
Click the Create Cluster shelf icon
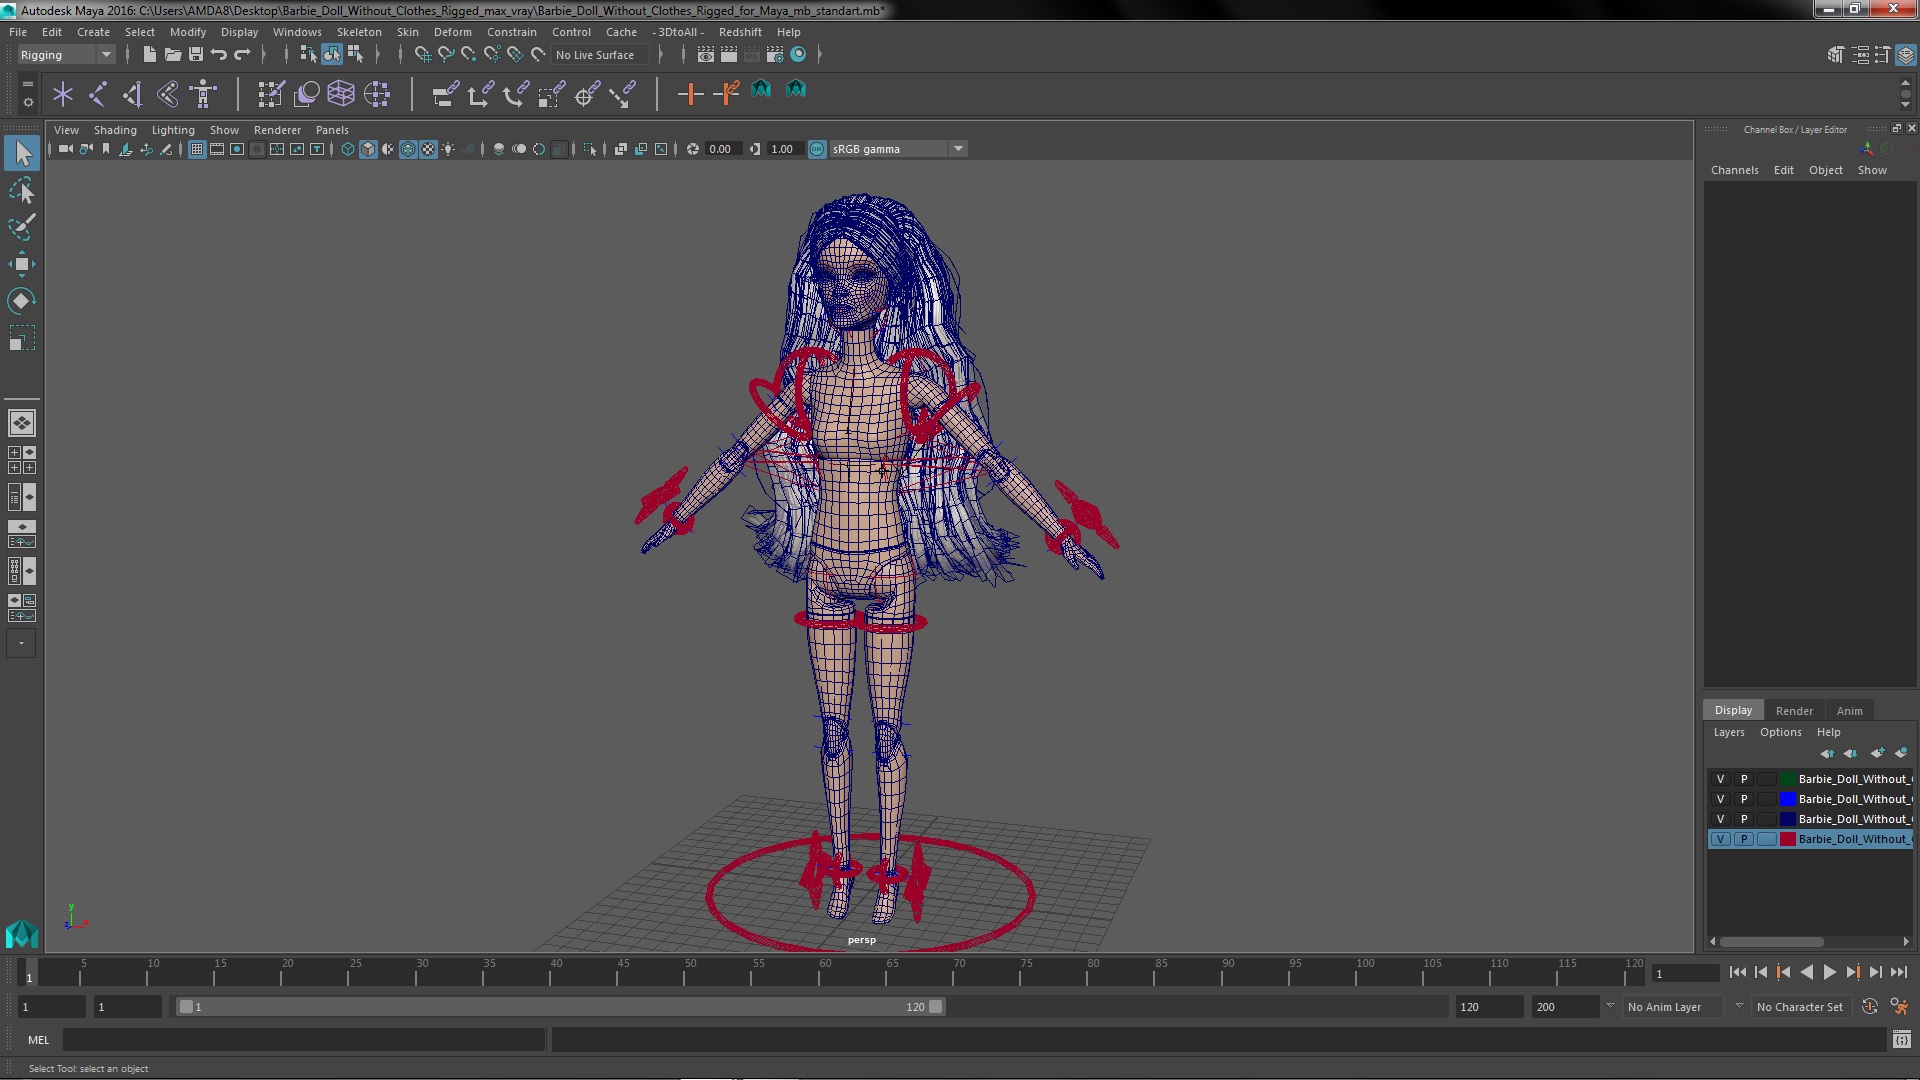(377, 94)
